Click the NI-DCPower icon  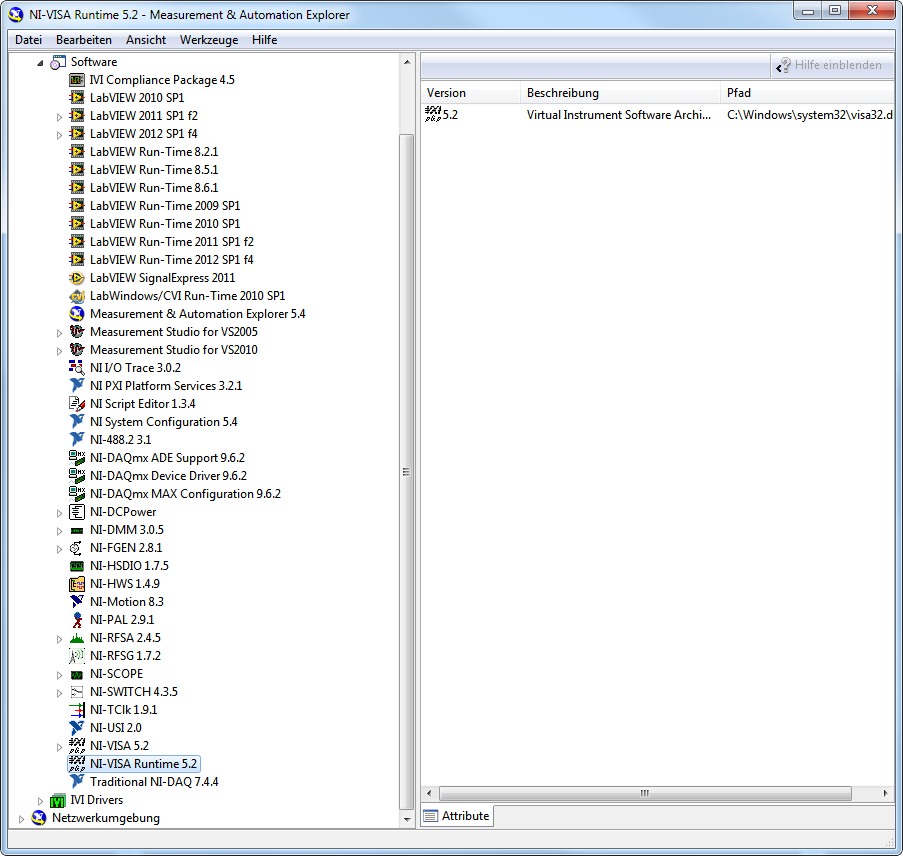point(77,512)
